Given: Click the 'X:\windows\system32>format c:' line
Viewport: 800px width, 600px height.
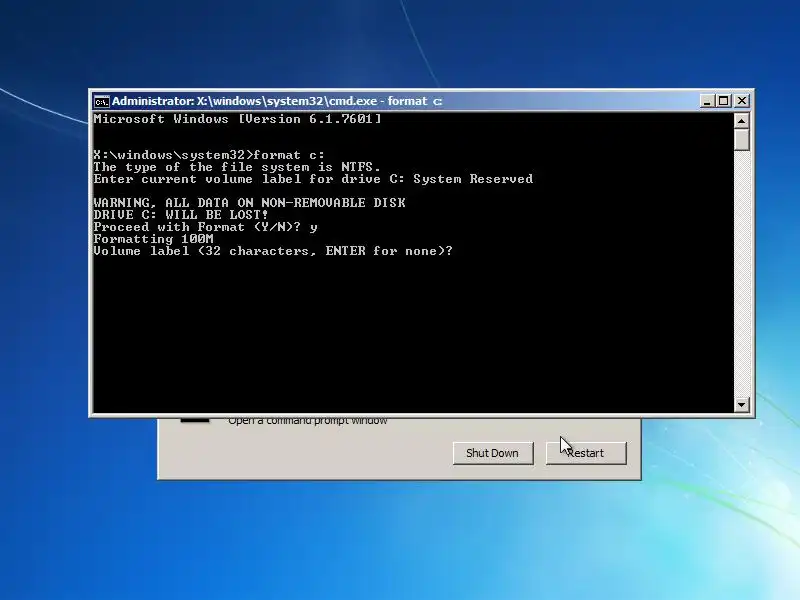Looking at the screenshot, I should (x=209, y=155).
